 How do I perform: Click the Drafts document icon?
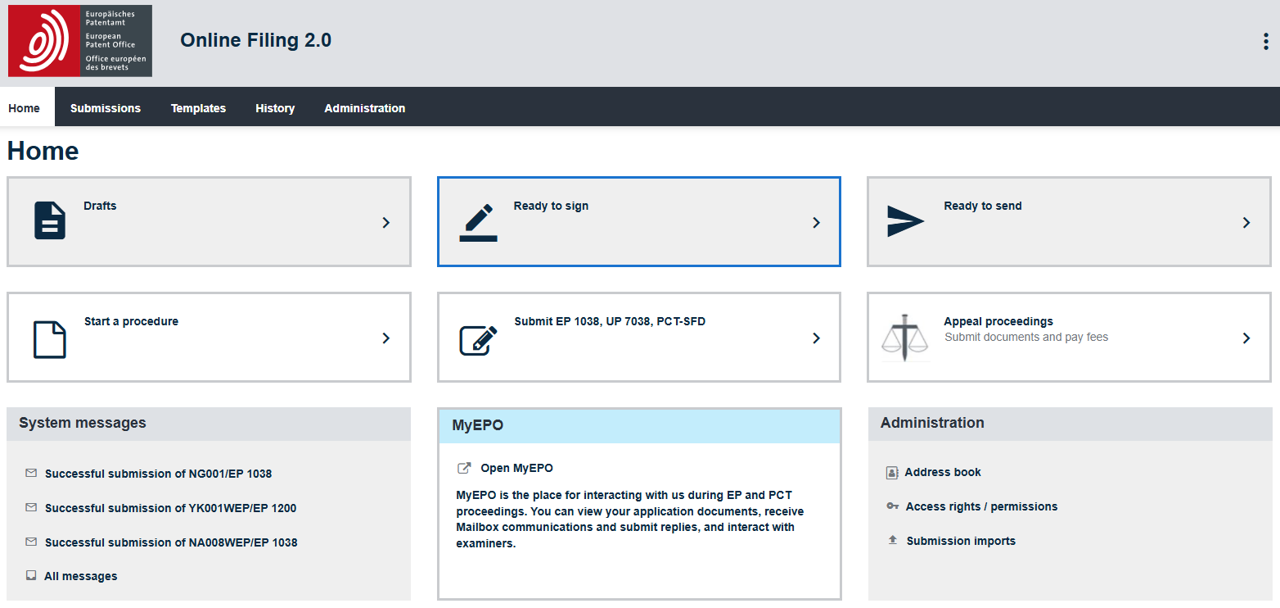(50, 221)
